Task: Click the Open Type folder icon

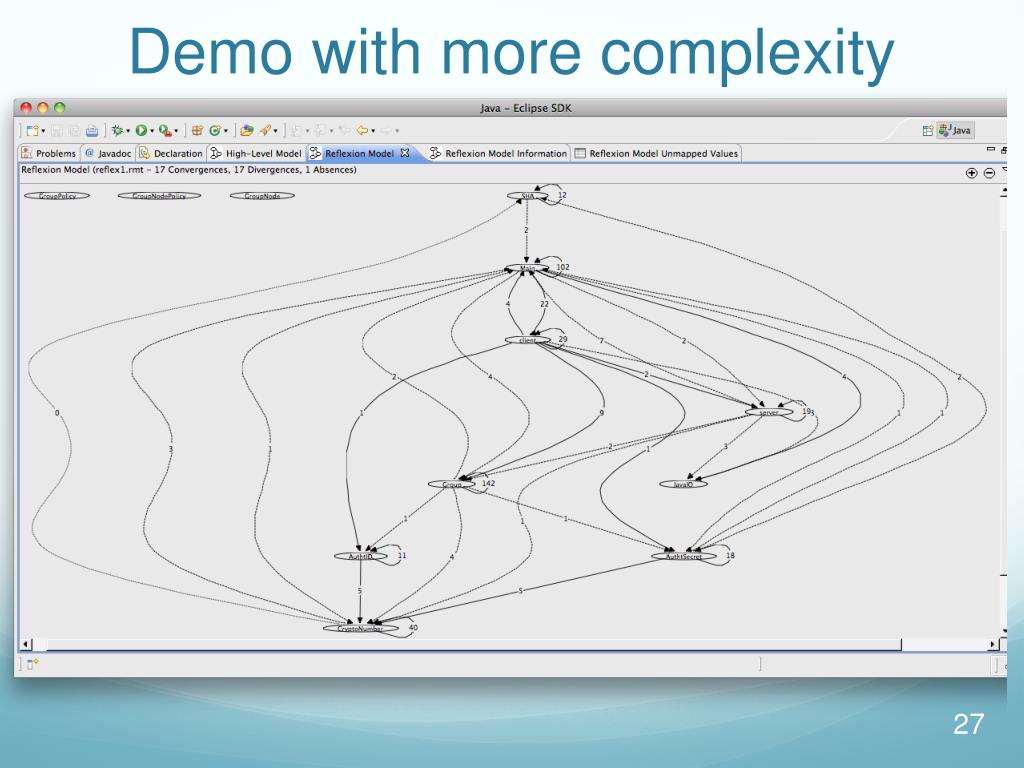Action: coord(246,131)
